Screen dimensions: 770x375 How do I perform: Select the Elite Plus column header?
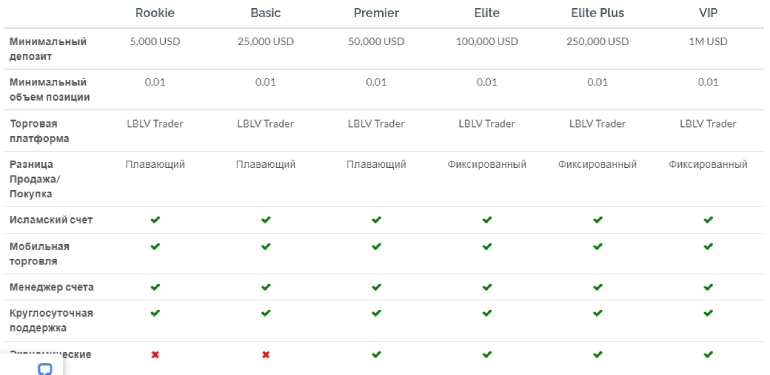597,13
